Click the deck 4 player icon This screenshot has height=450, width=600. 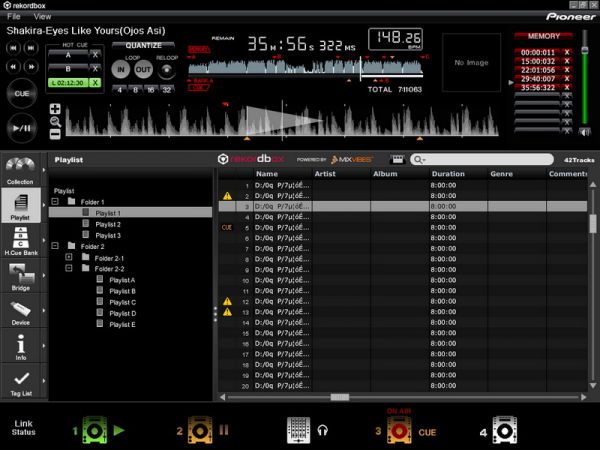coord(504,430)
